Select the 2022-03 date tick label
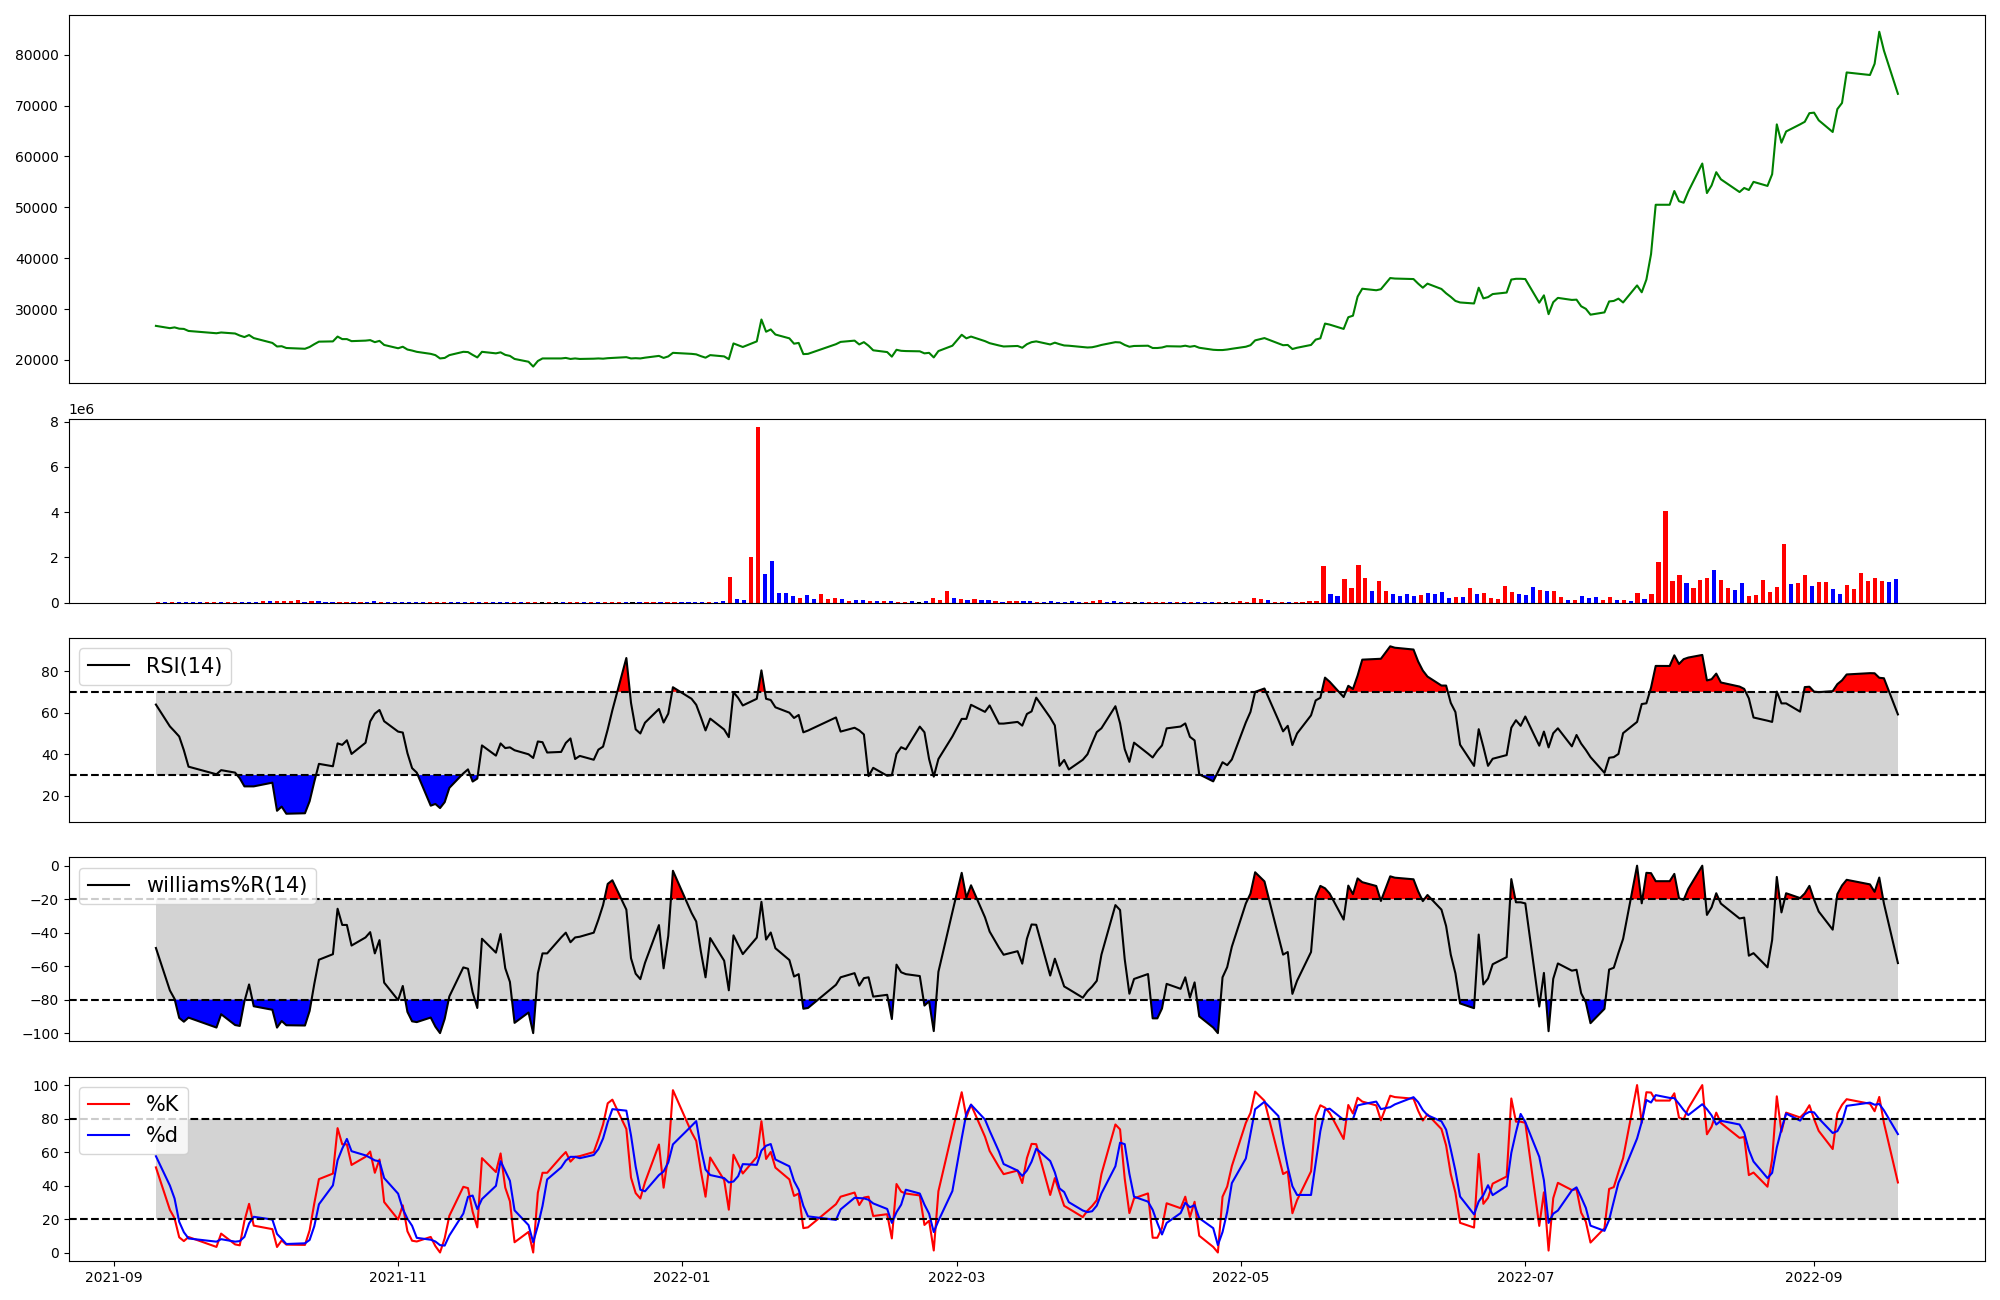Viewport: 2000px width, 1300px height. [x=957, y=1277]
